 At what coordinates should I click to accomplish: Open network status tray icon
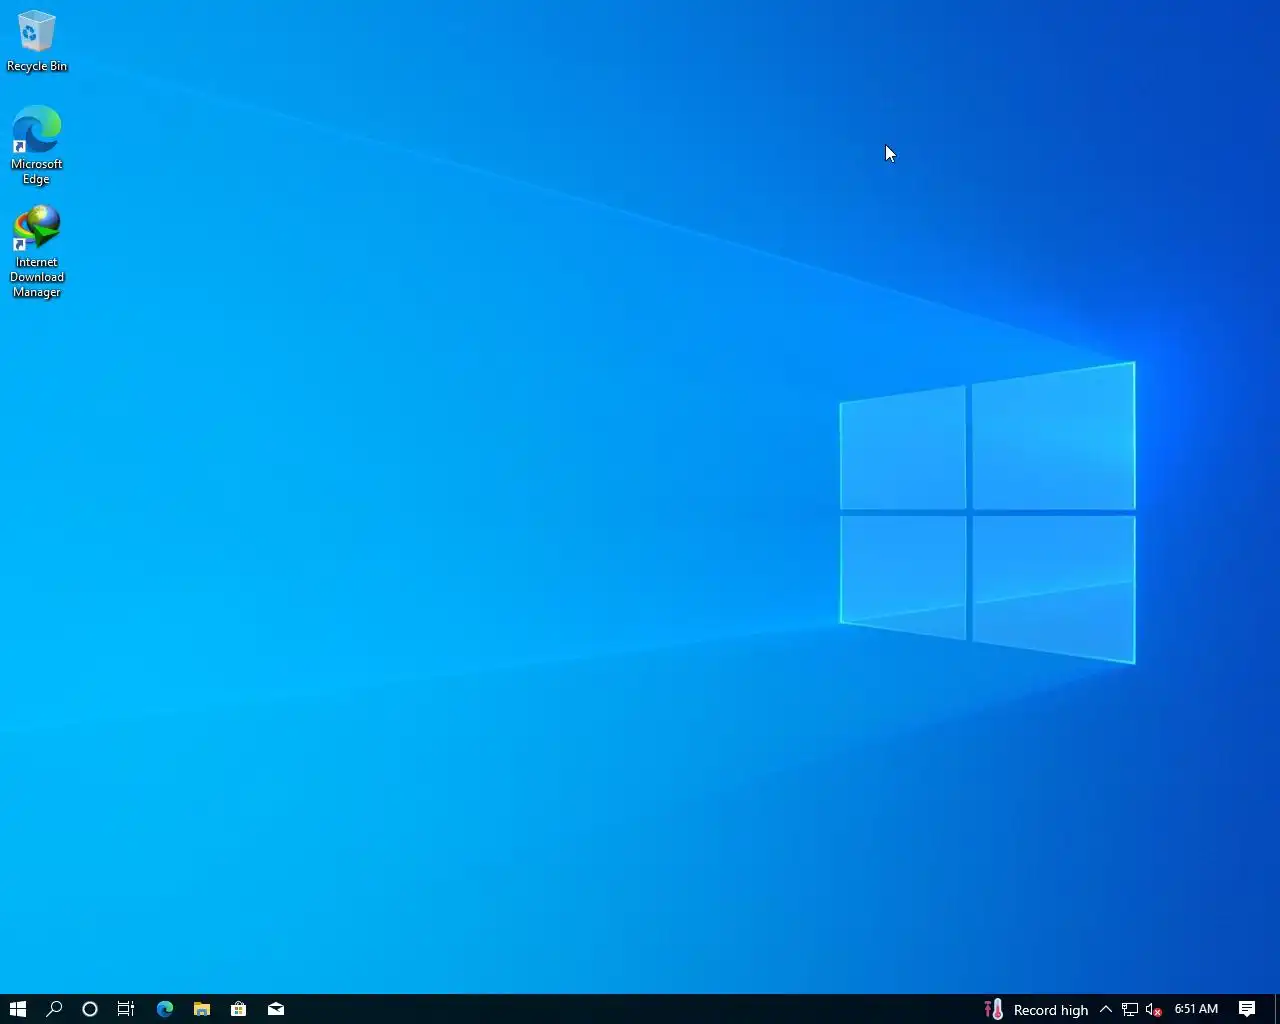pyautogui.click(x=1130, y=1009)
